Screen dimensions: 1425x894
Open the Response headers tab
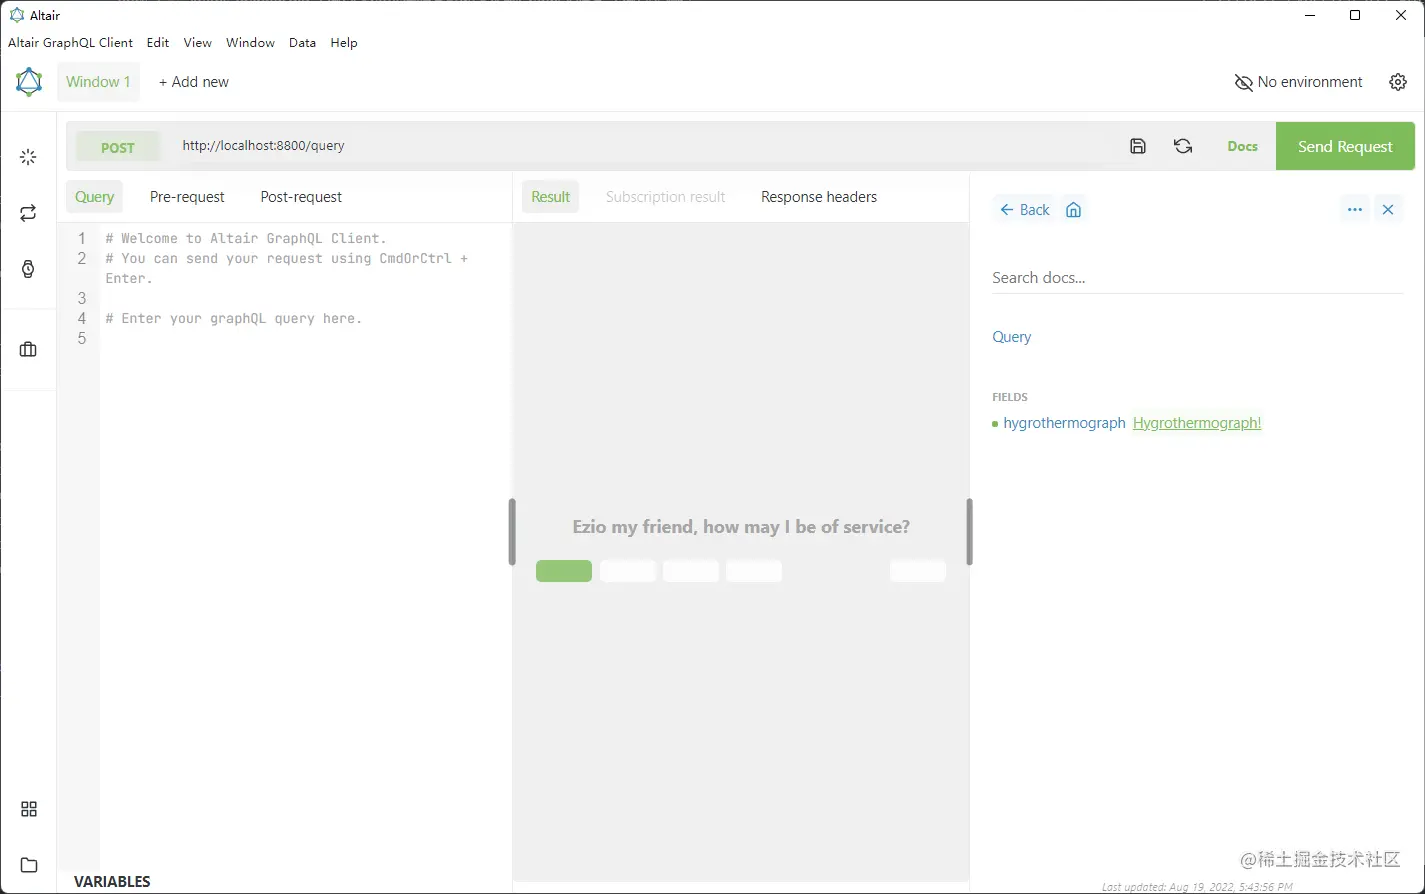coord(818,196)
